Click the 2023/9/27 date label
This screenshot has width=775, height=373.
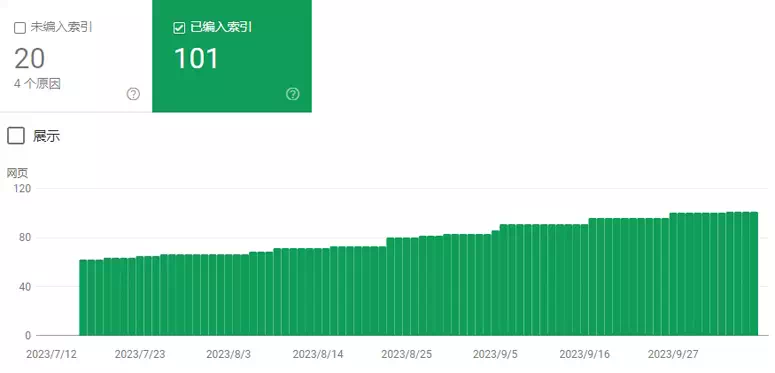click(674, 355)
